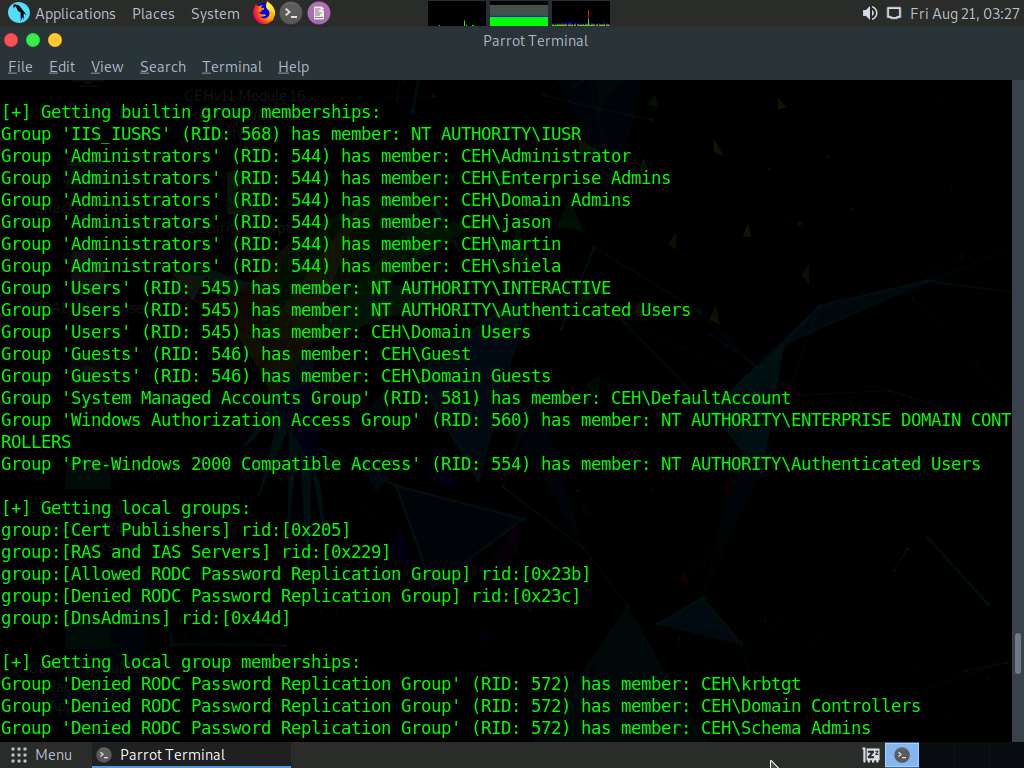1024x768 pixels.
Task: Click 'CEH\Domain Users' text
Action: pyautogui.click(x=451, y=332)
